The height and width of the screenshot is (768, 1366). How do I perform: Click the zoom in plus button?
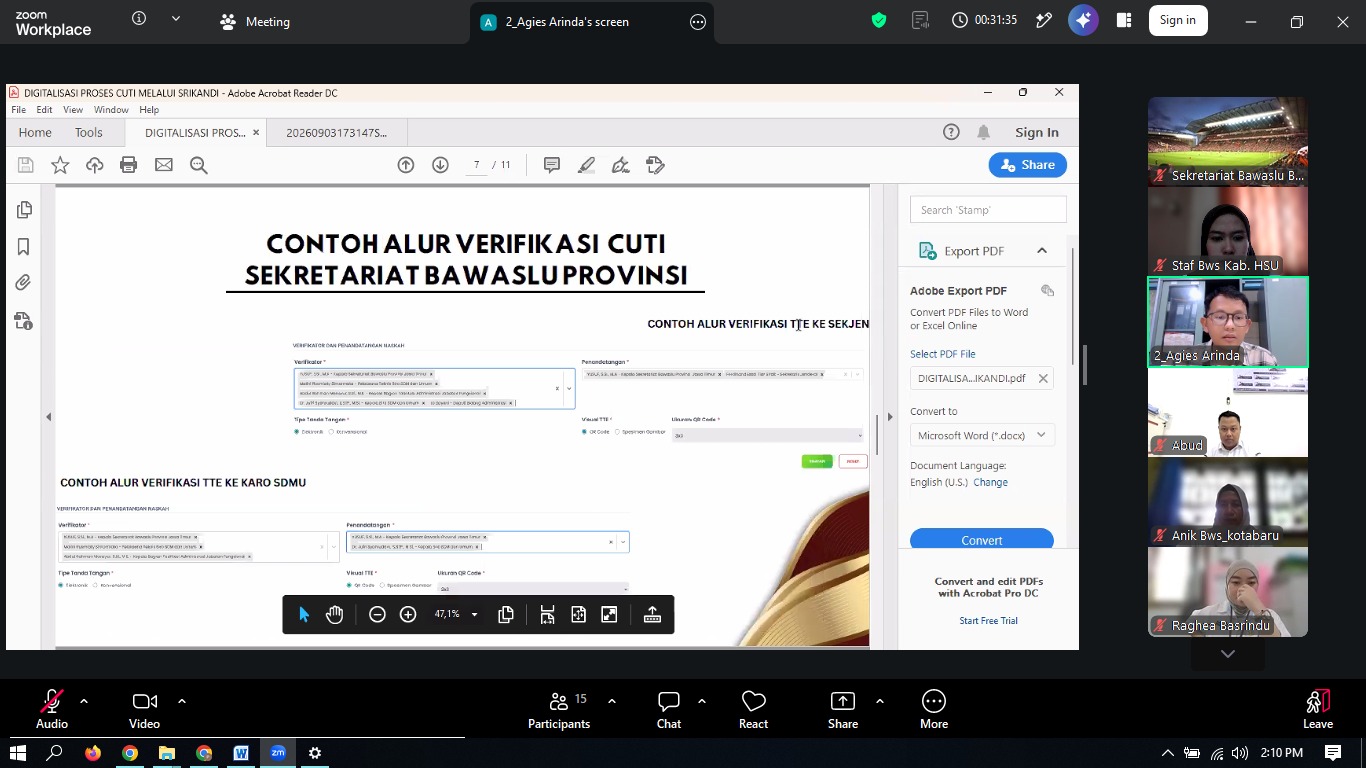(408, 615)
